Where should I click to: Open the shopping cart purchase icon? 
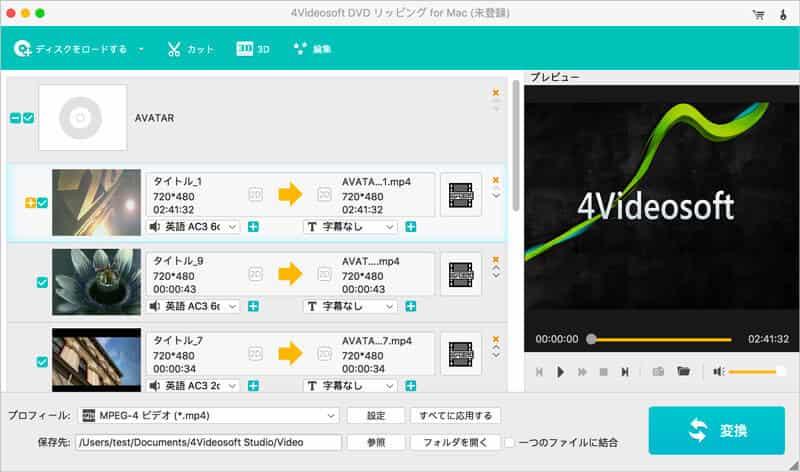(x=758, y=14)
